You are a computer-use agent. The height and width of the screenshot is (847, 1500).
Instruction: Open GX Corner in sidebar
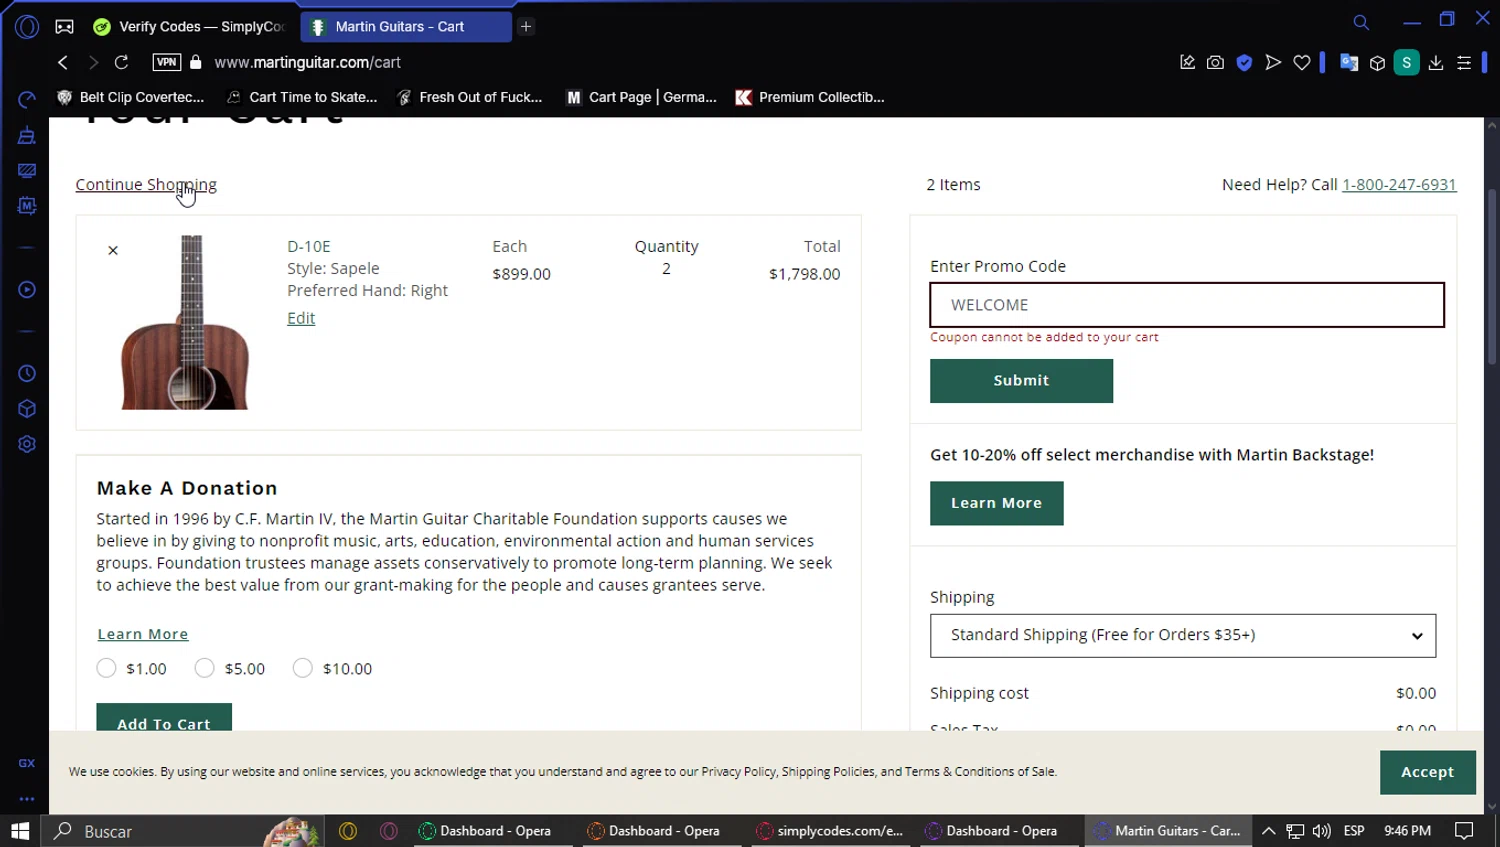pyautogui.click(x=27, y=763)
